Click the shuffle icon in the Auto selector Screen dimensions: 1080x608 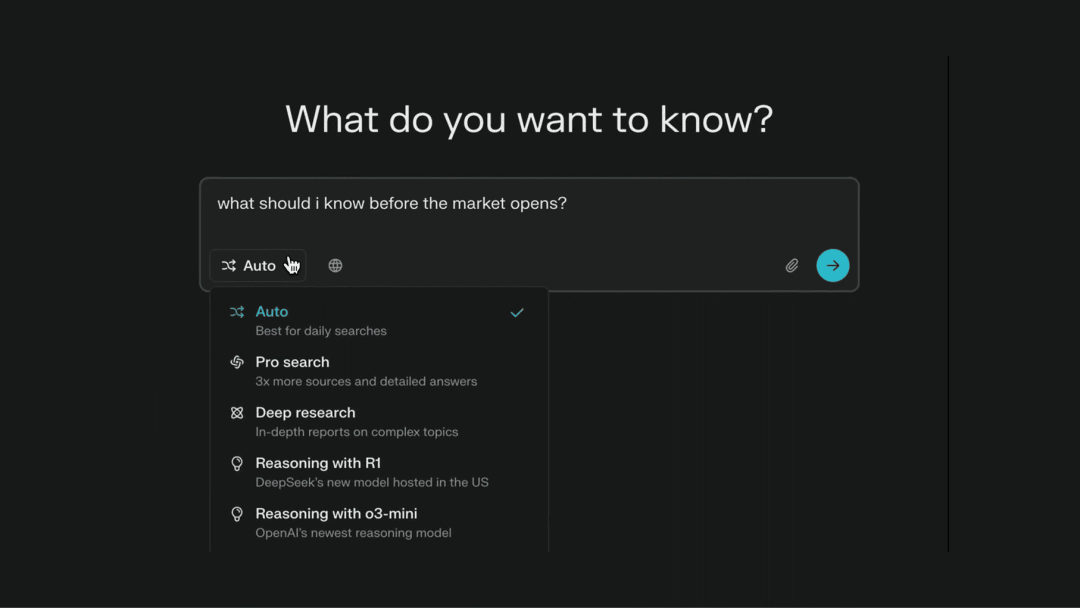[x=229, y=266]
